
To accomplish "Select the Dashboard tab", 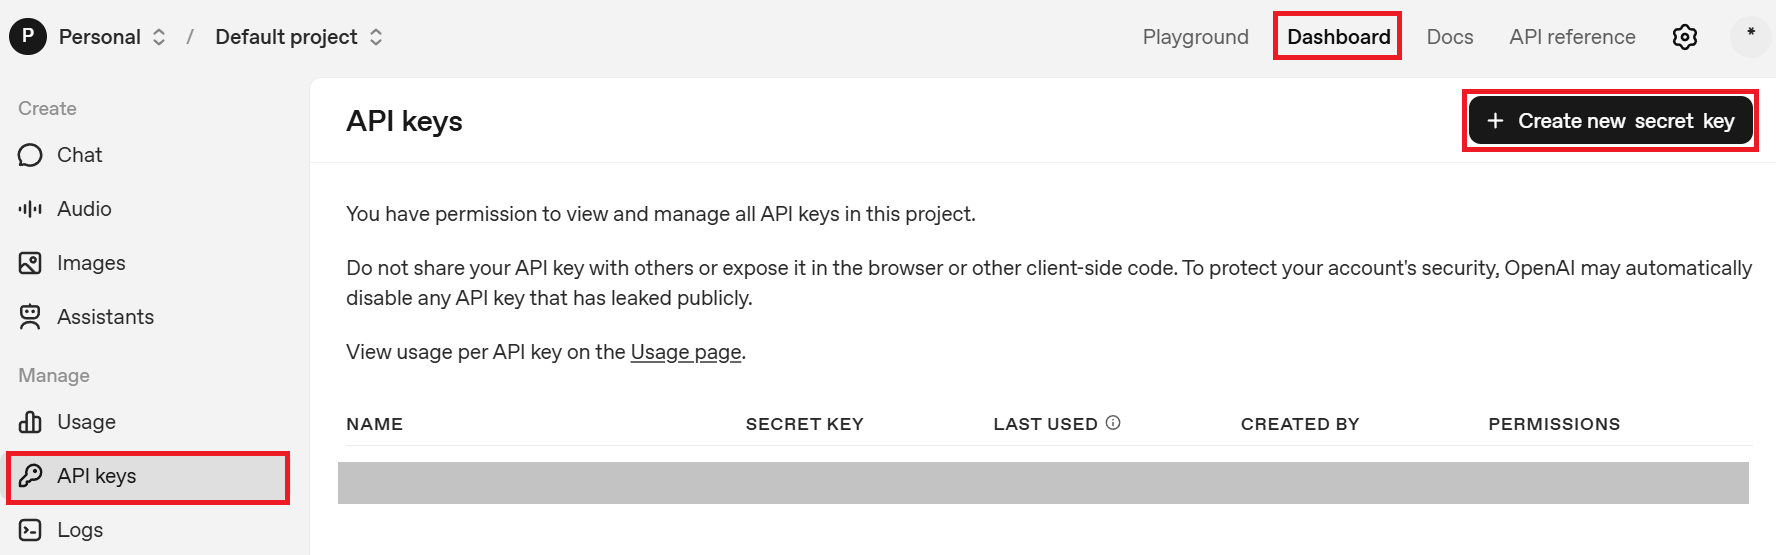I will (x=1338, y=37).
